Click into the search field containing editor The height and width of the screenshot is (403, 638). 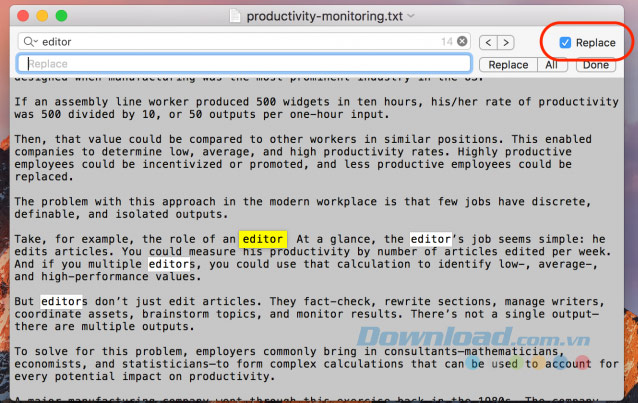coord(244,42)
